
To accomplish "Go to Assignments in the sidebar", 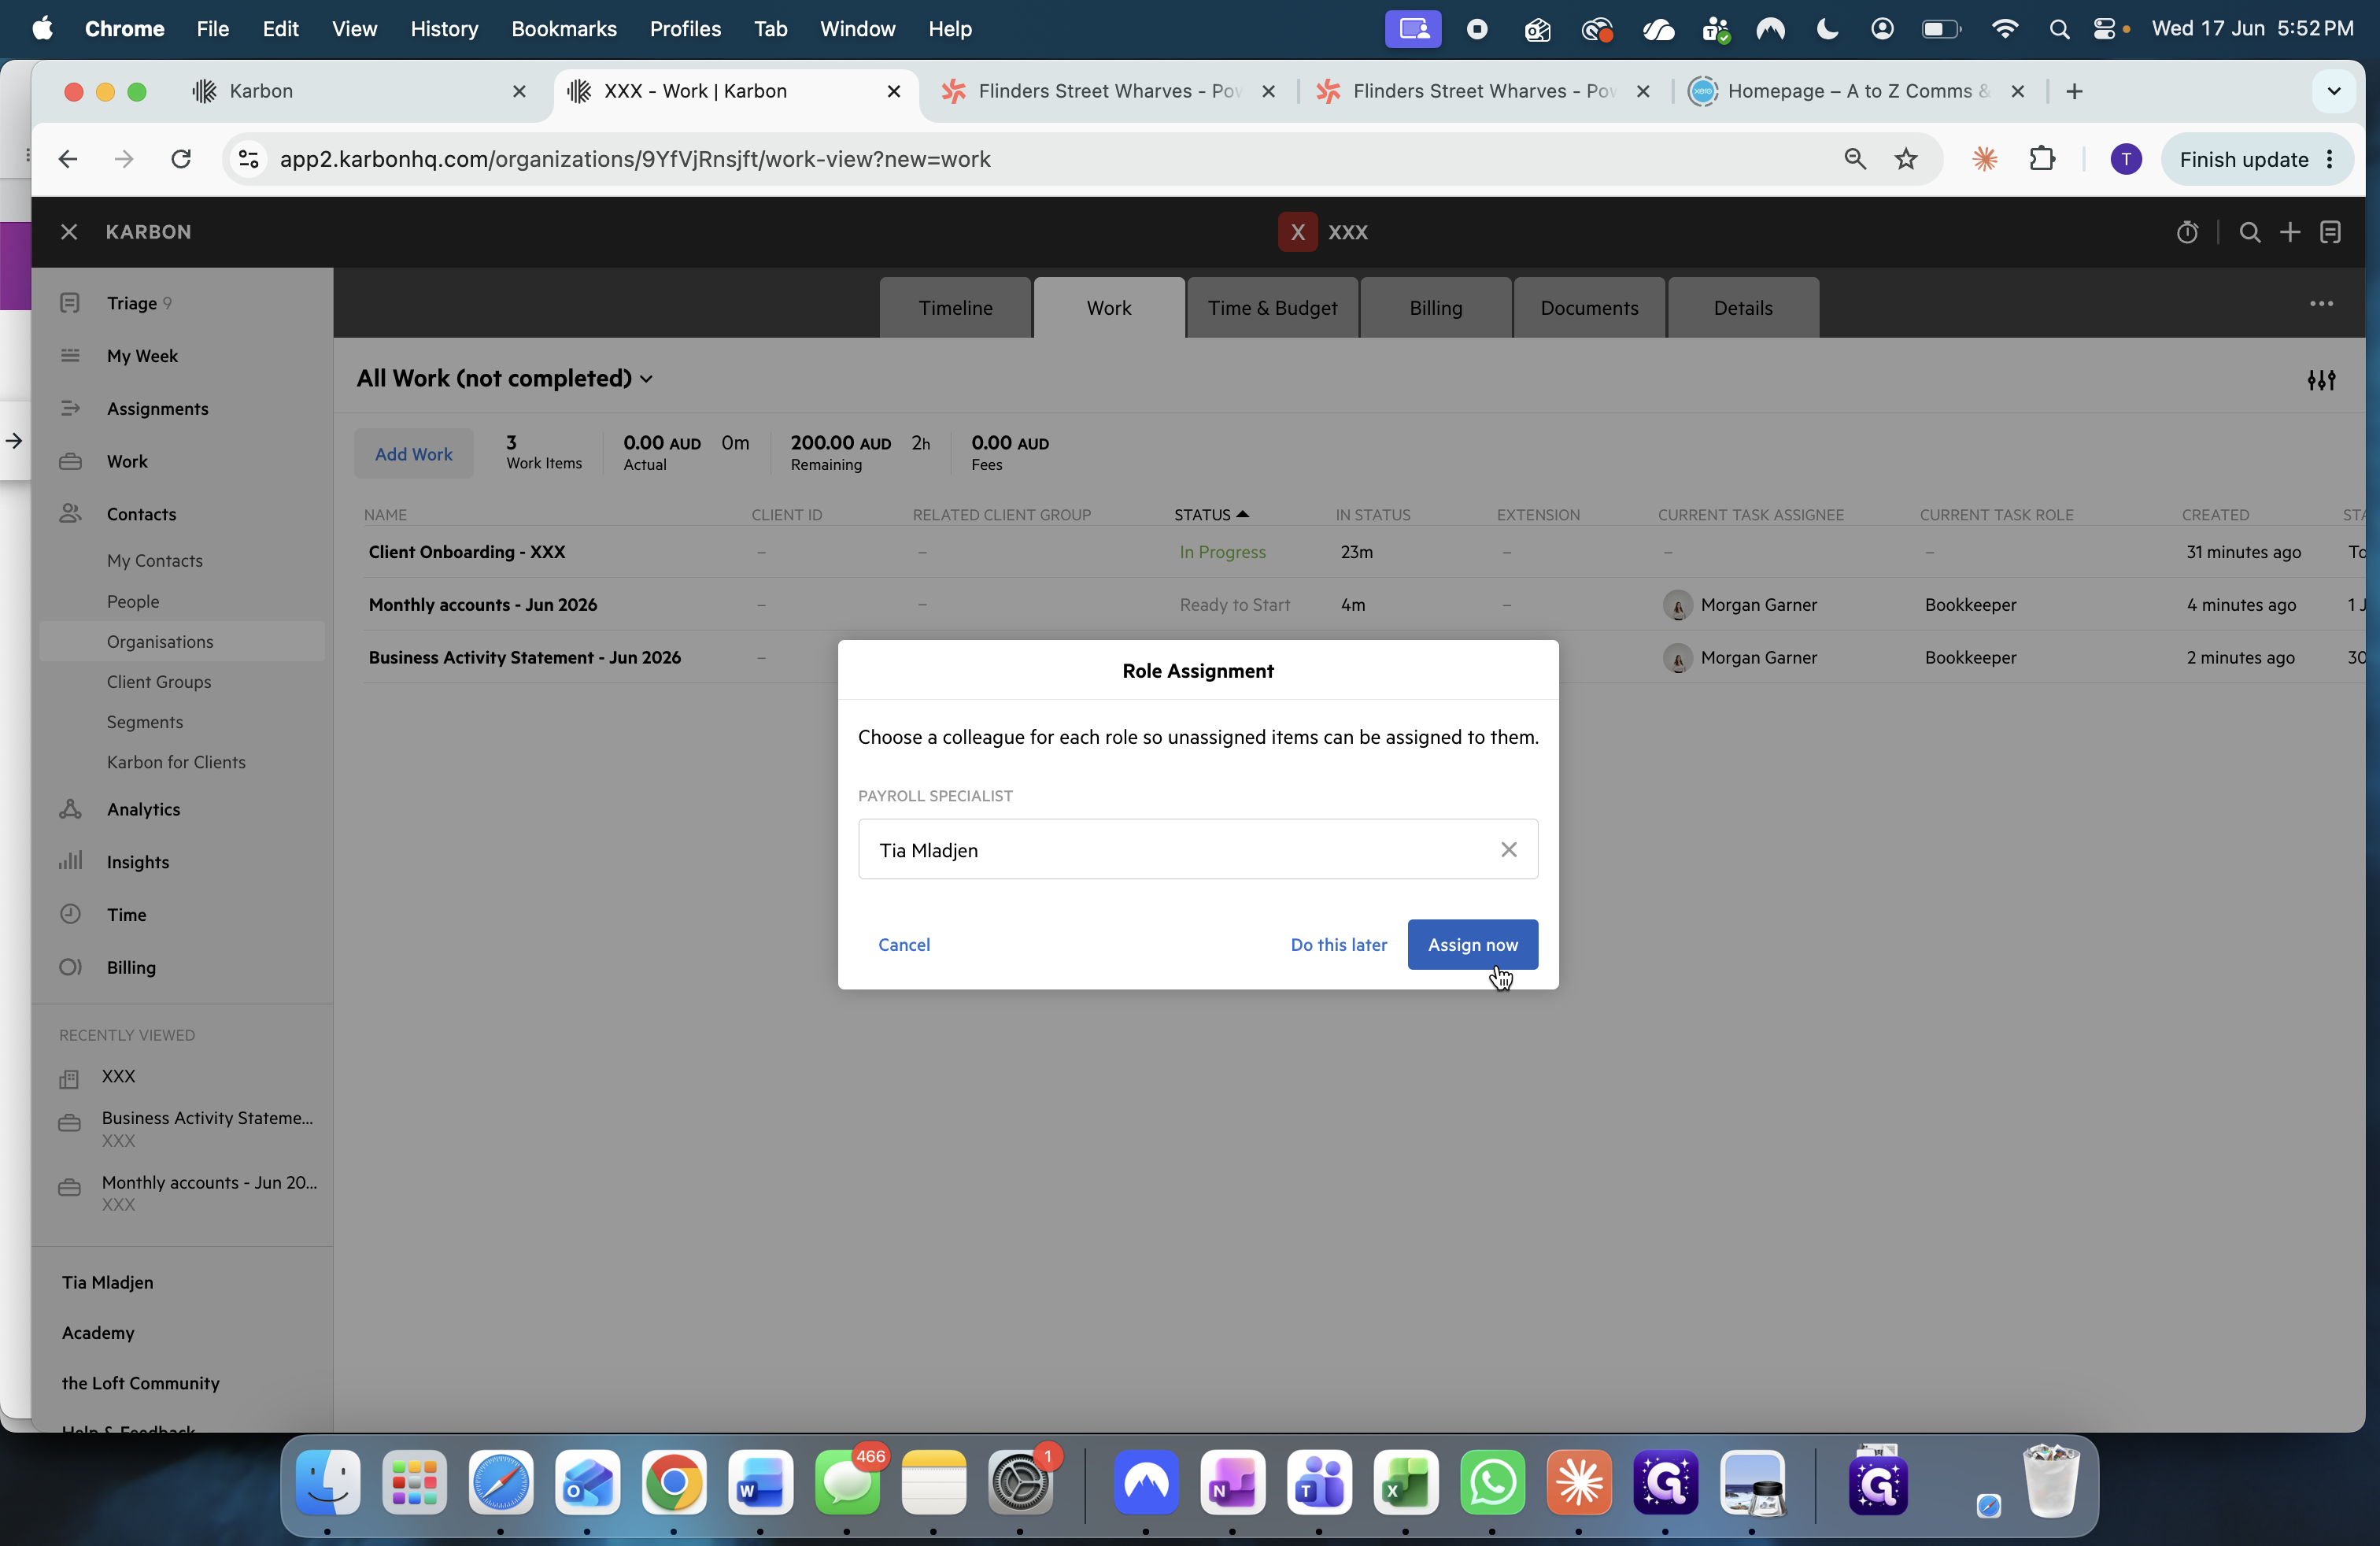I will [157, 408].
